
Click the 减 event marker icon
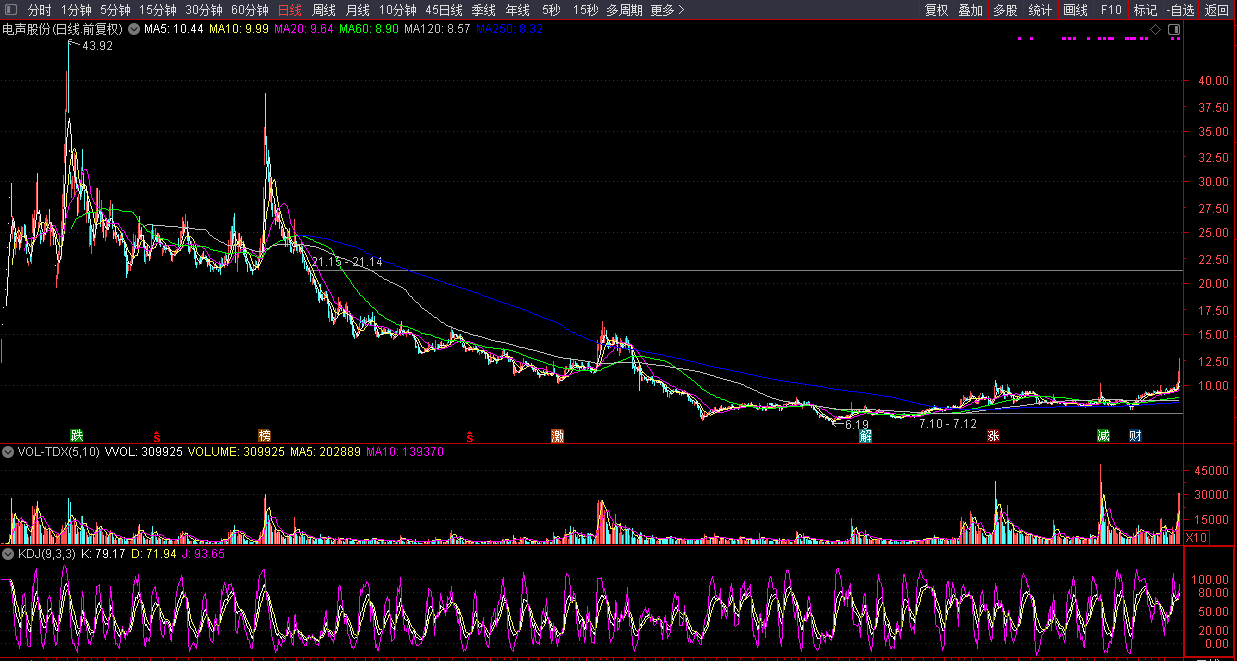click(1103, 435)
